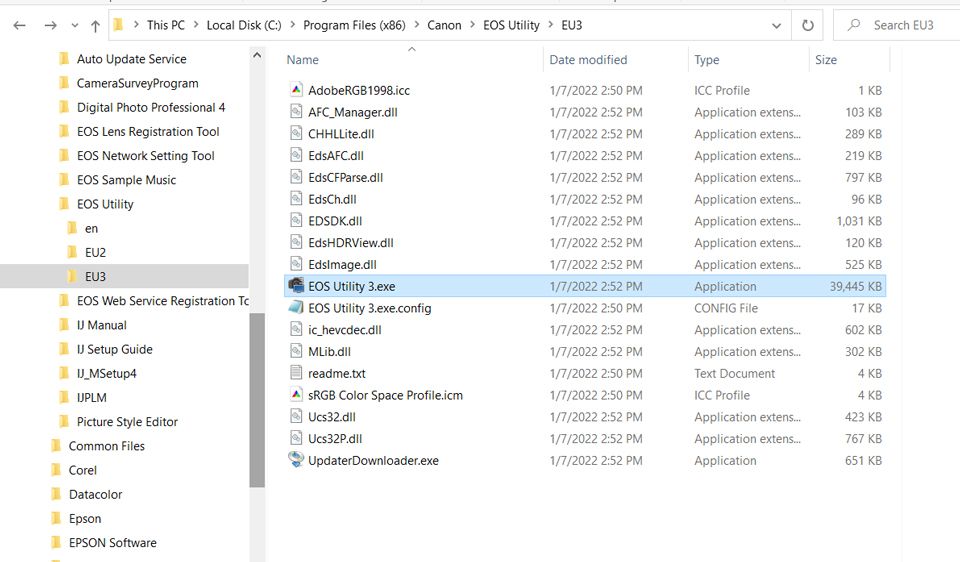Click the ic_hevcdec.dll file icon

(x=296, y=329)
